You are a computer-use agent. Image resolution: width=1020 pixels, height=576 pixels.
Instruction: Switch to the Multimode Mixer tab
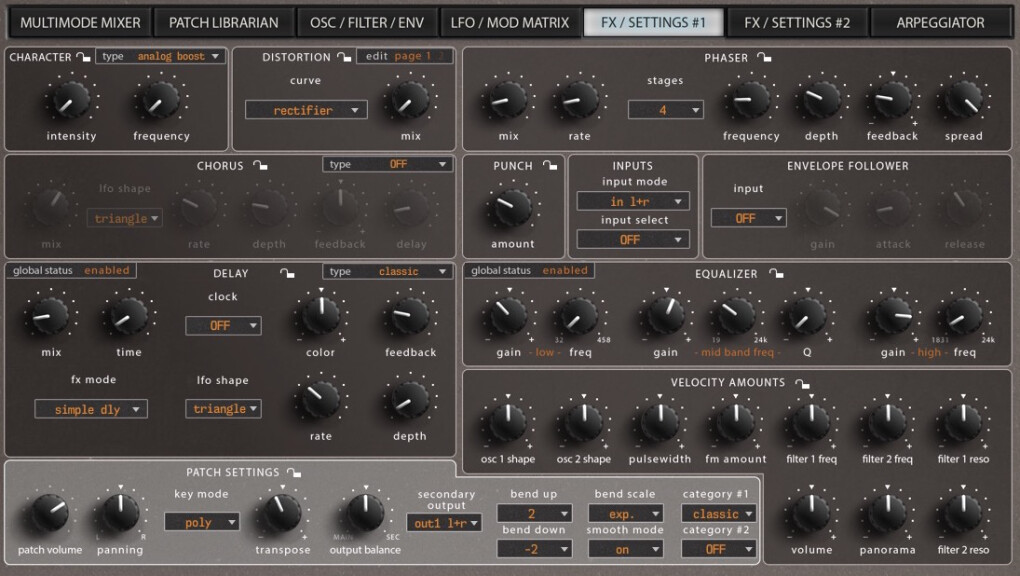[x=80, y=23]
